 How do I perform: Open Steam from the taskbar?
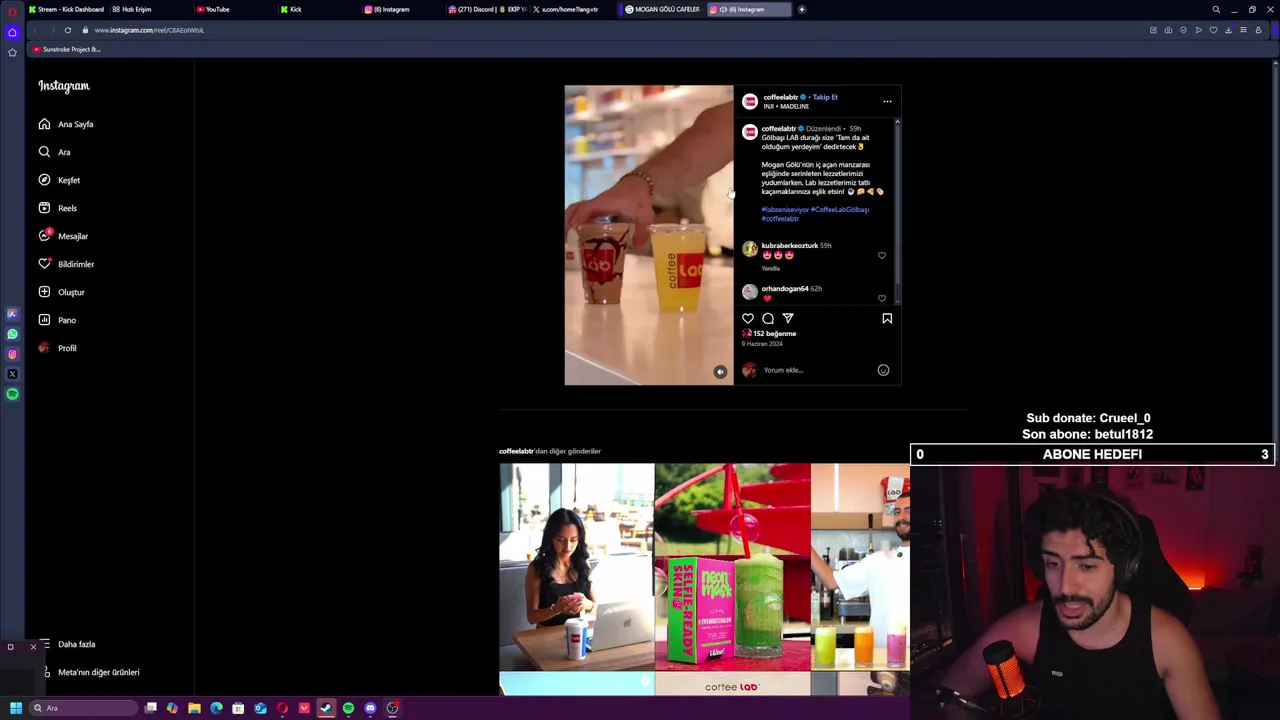point(326,708)
